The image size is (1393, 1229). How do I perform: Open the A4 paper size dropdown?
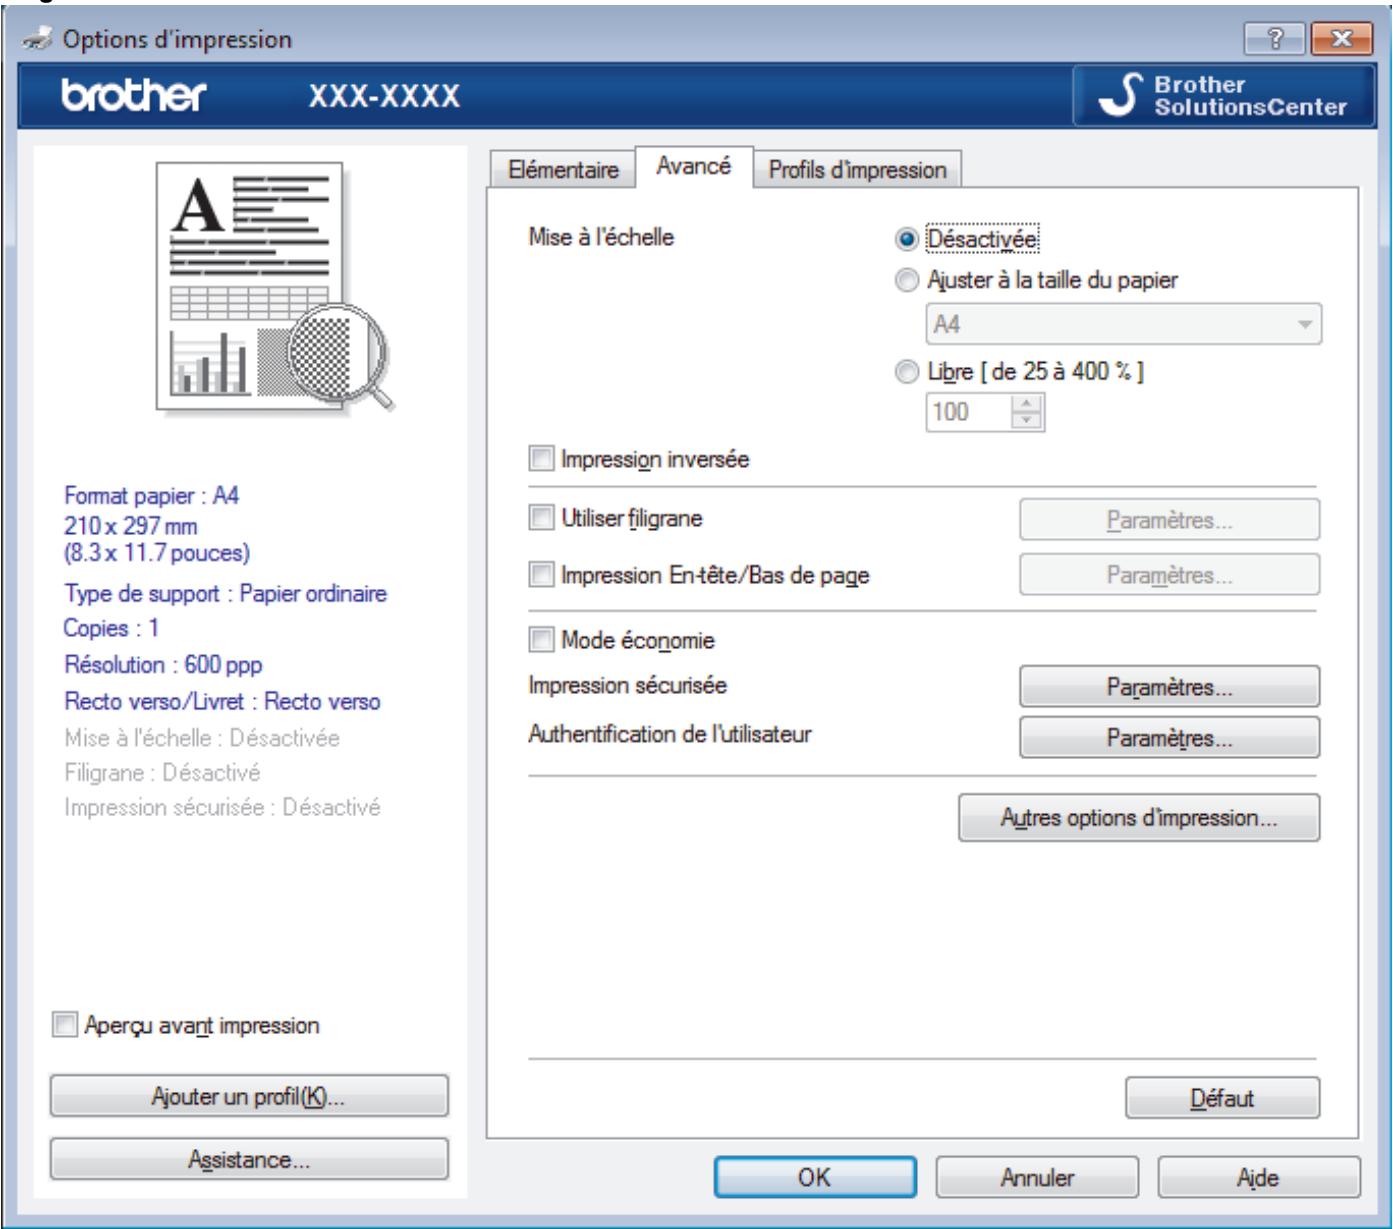[x=1123, y=324]
